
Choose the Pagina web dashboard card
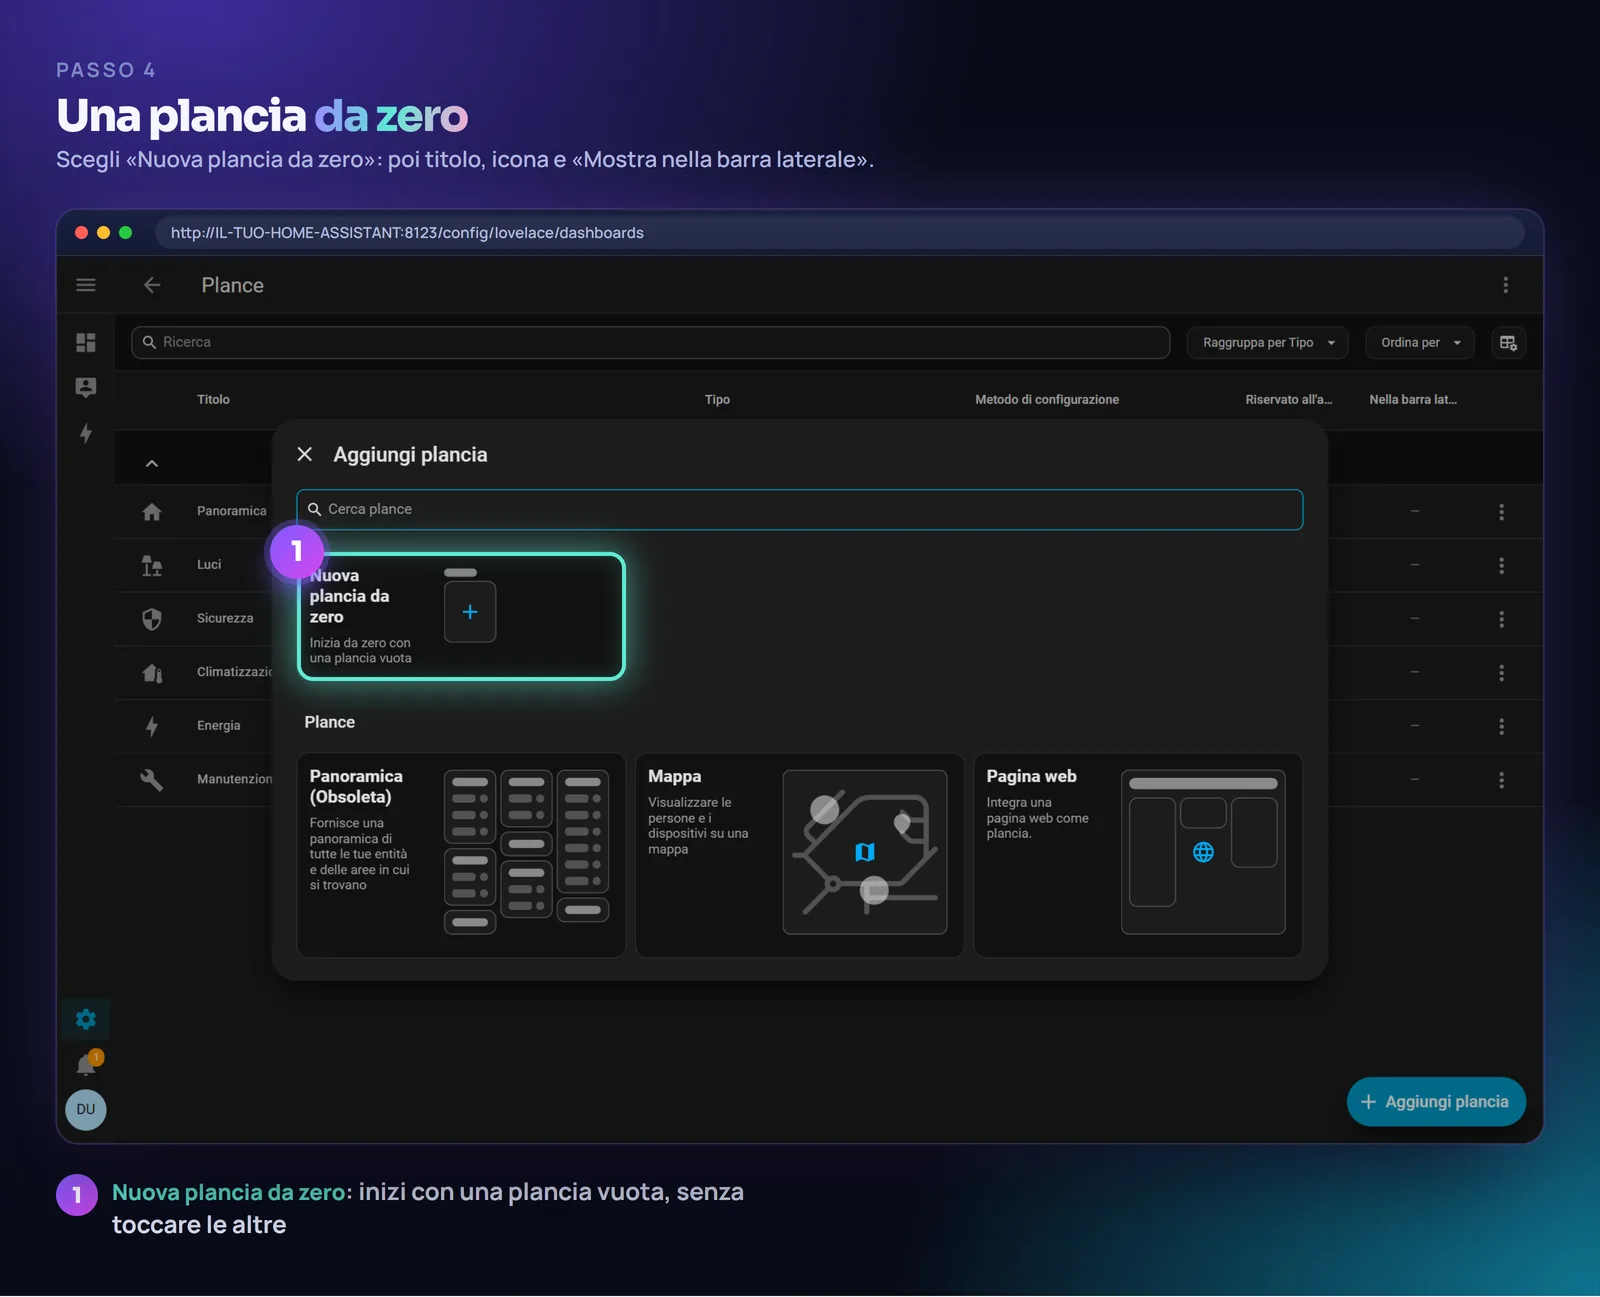(1138, 855)
